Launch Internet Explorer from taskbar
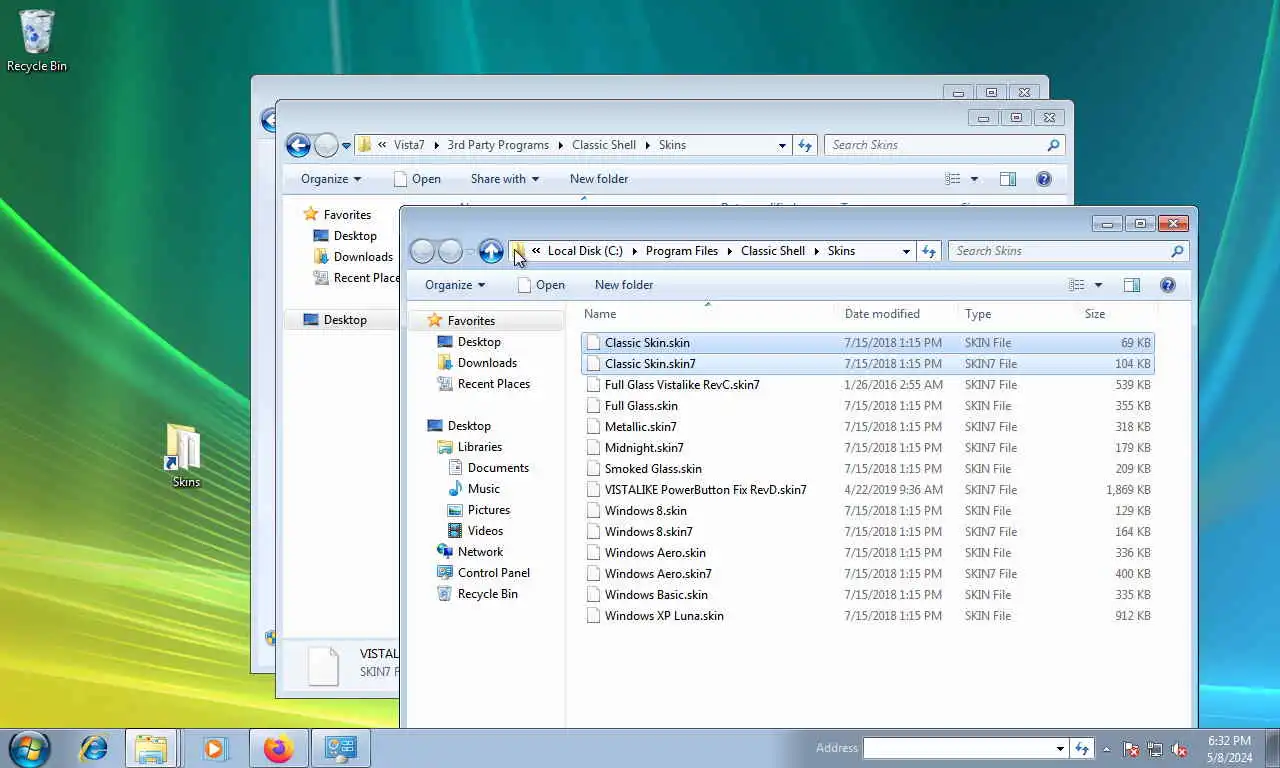This screenshot has height=768, width=1280. 93,748
